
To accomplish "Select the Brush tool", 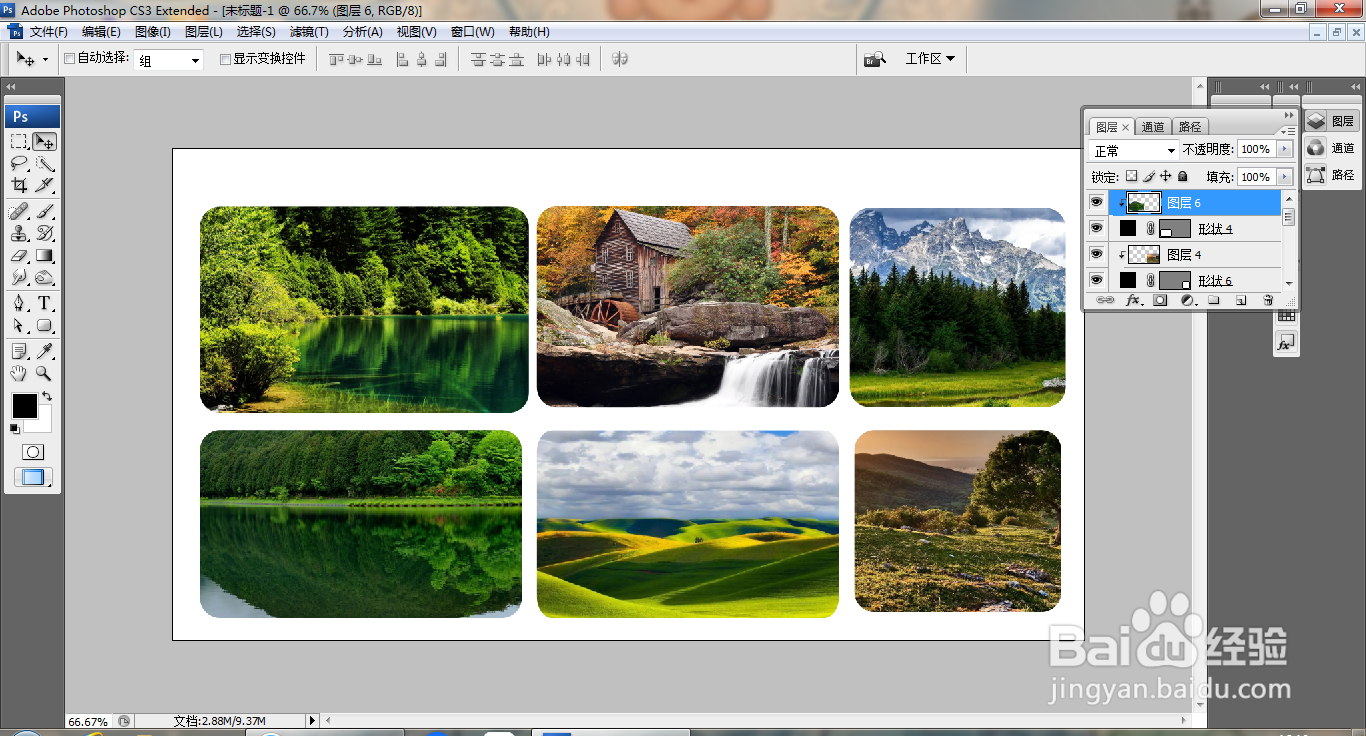I will tap(44, 211).
